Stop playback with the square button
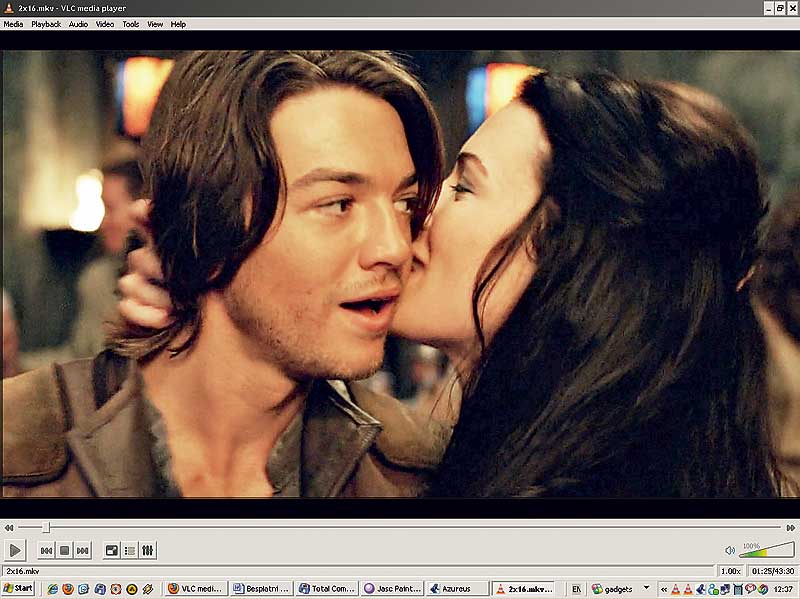This screenshot has width=800, height=599. pyautogui.click(x=64, y=551)
